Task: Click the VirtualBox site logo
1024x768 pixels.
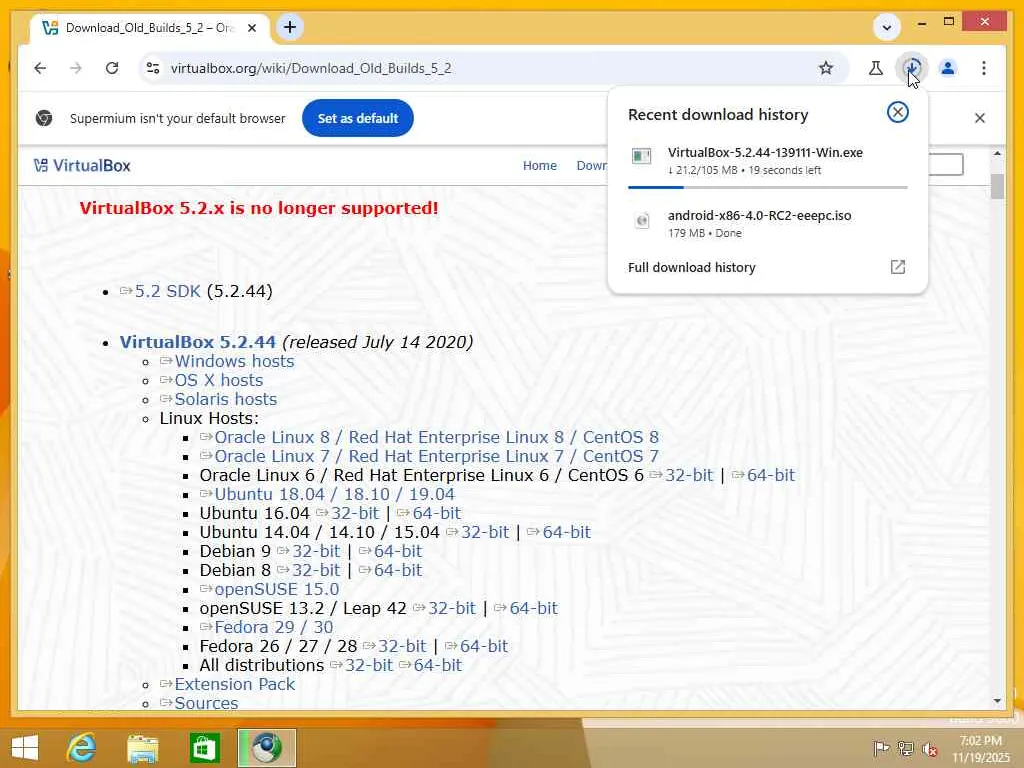Action: (x=82, y=166)
